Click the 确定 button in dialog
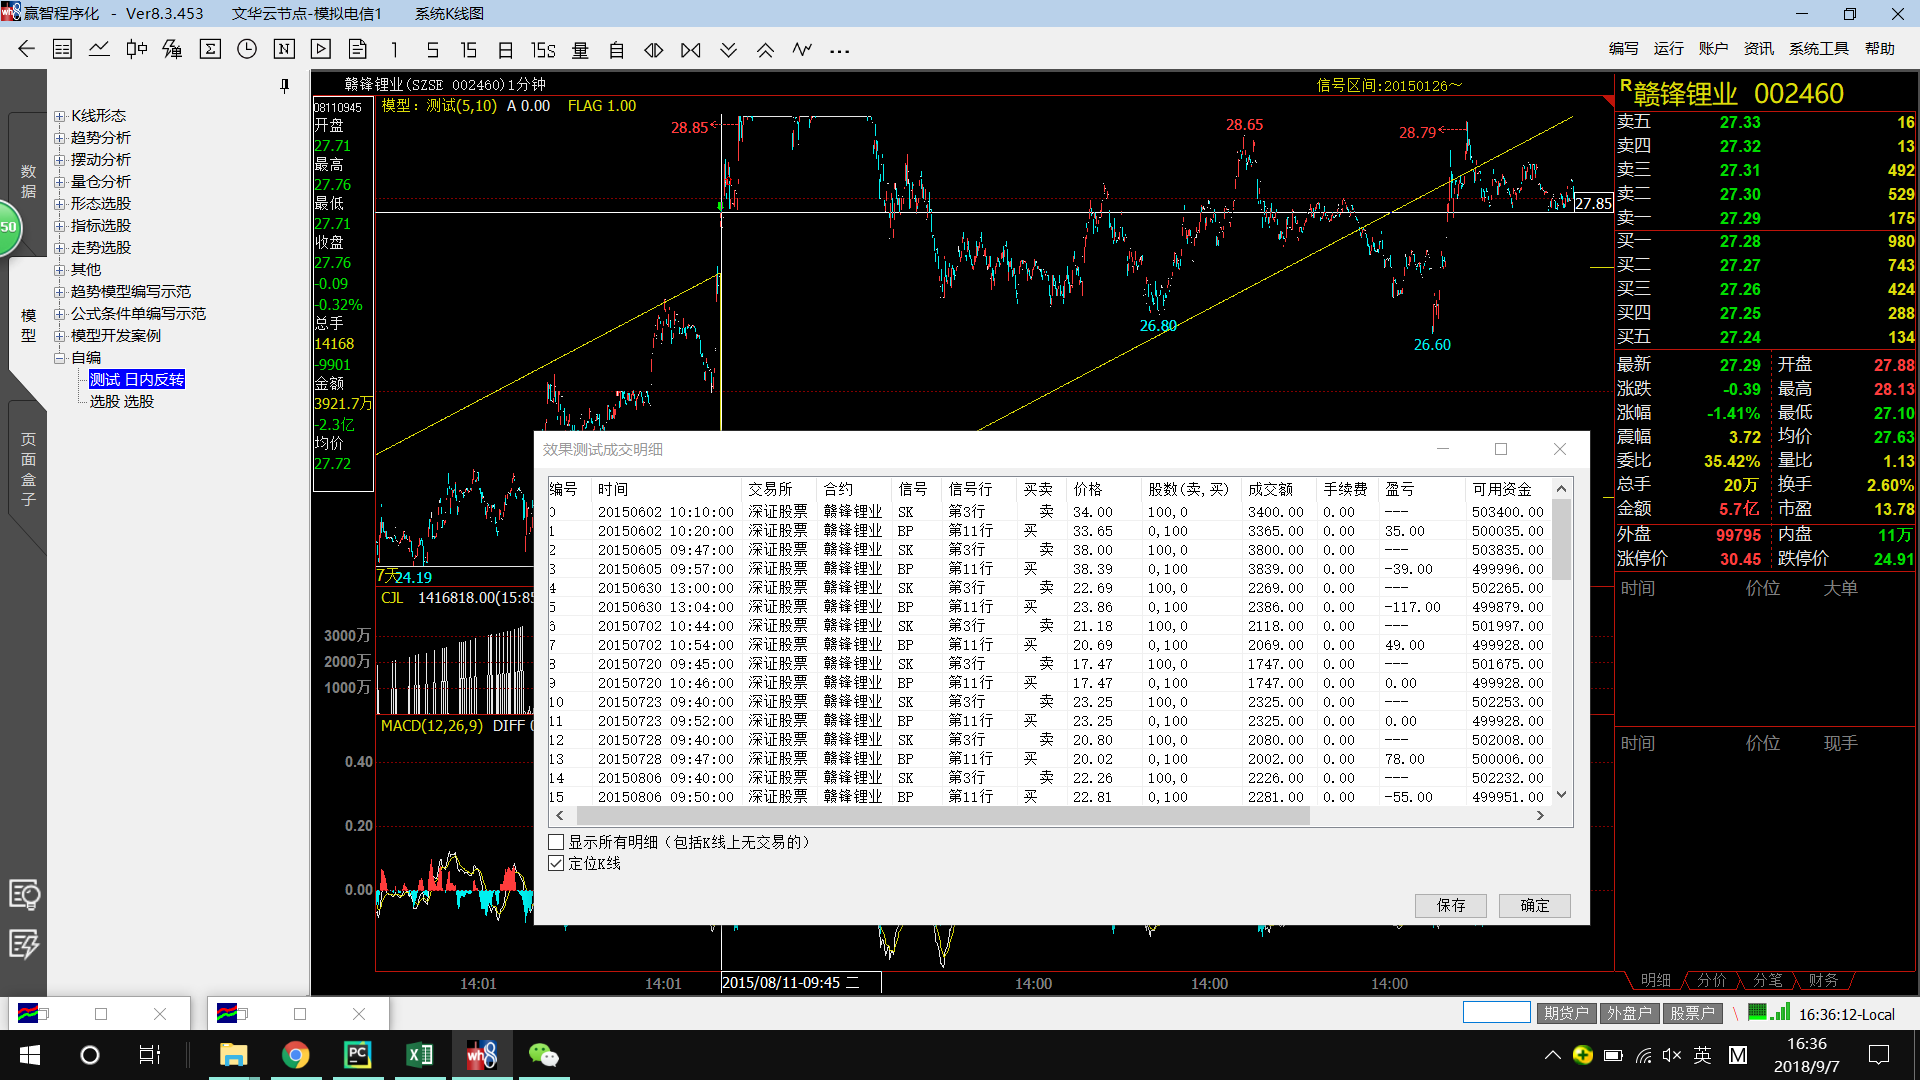The image size is (1920, 1080). click(x=1534, y=905)
